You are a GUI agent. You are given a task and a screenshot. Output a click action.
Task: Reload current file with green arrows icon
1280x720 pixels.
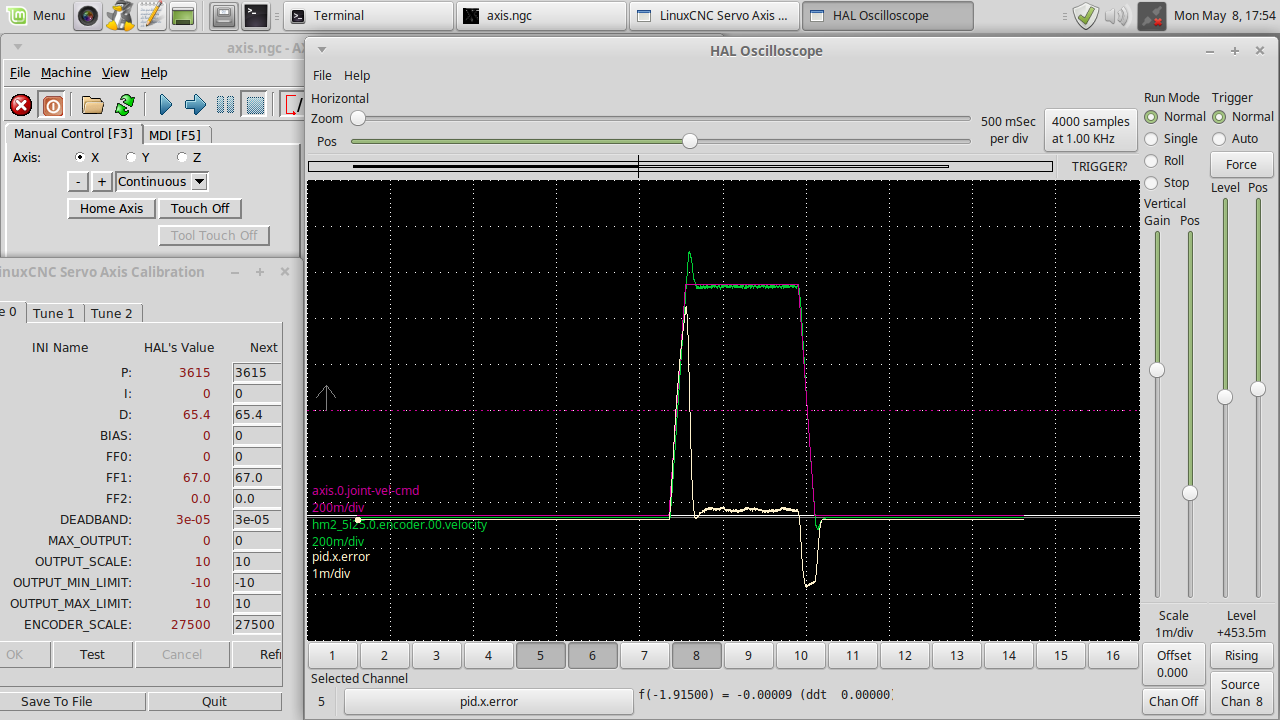coord(125,104)
